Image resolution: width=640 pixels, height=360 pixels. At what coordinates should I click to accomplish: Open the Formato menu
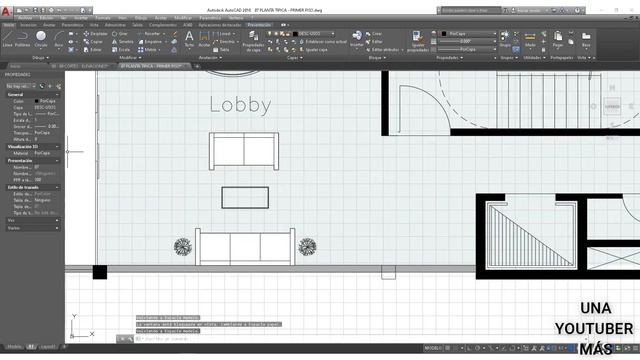(x=103, y=18)
